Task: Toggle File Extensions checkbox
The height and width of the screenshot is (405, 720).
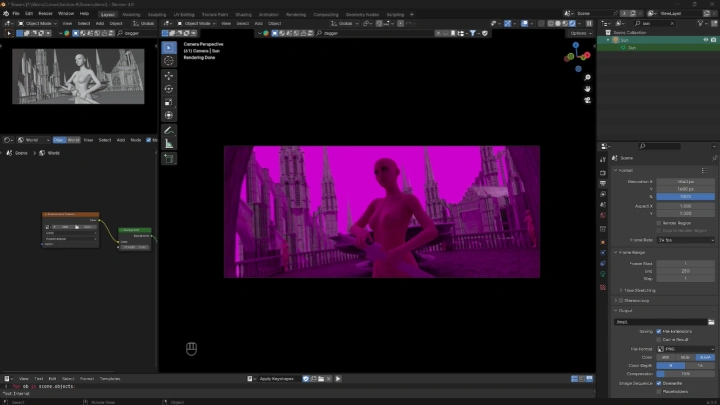Action: (x=659, y=332)
